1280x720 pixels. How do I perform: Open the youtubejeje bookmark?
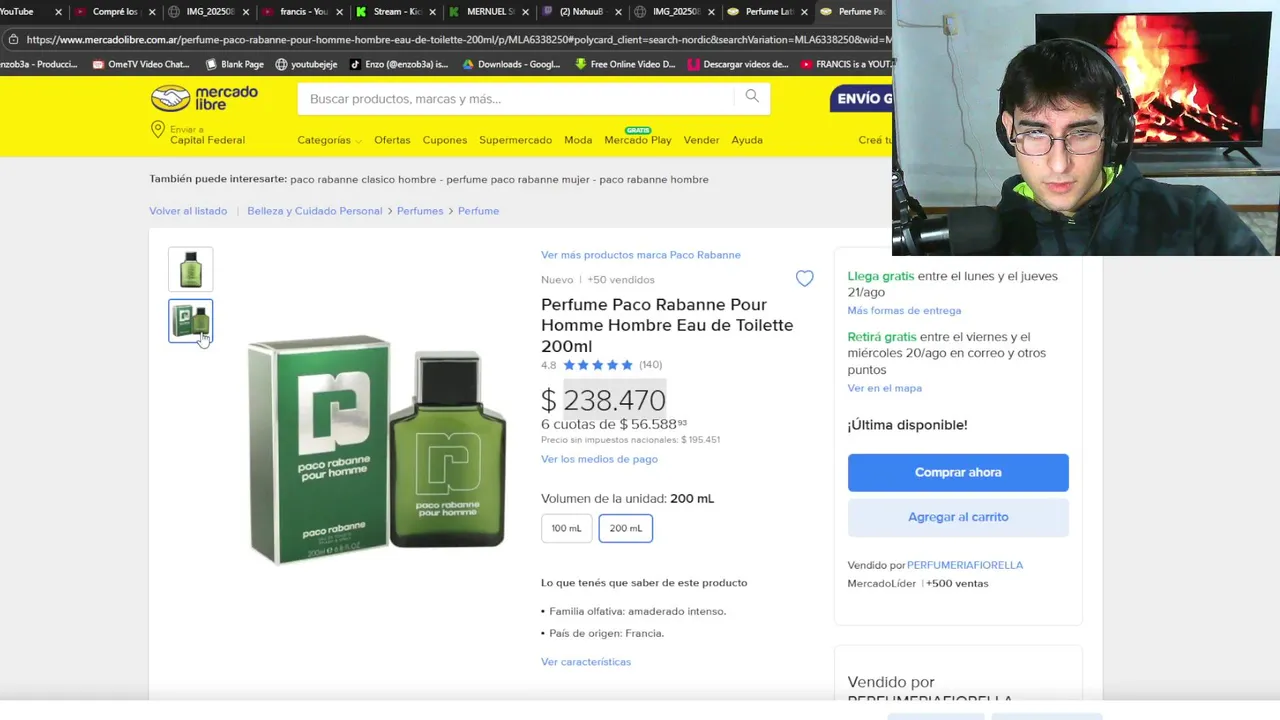306,64
